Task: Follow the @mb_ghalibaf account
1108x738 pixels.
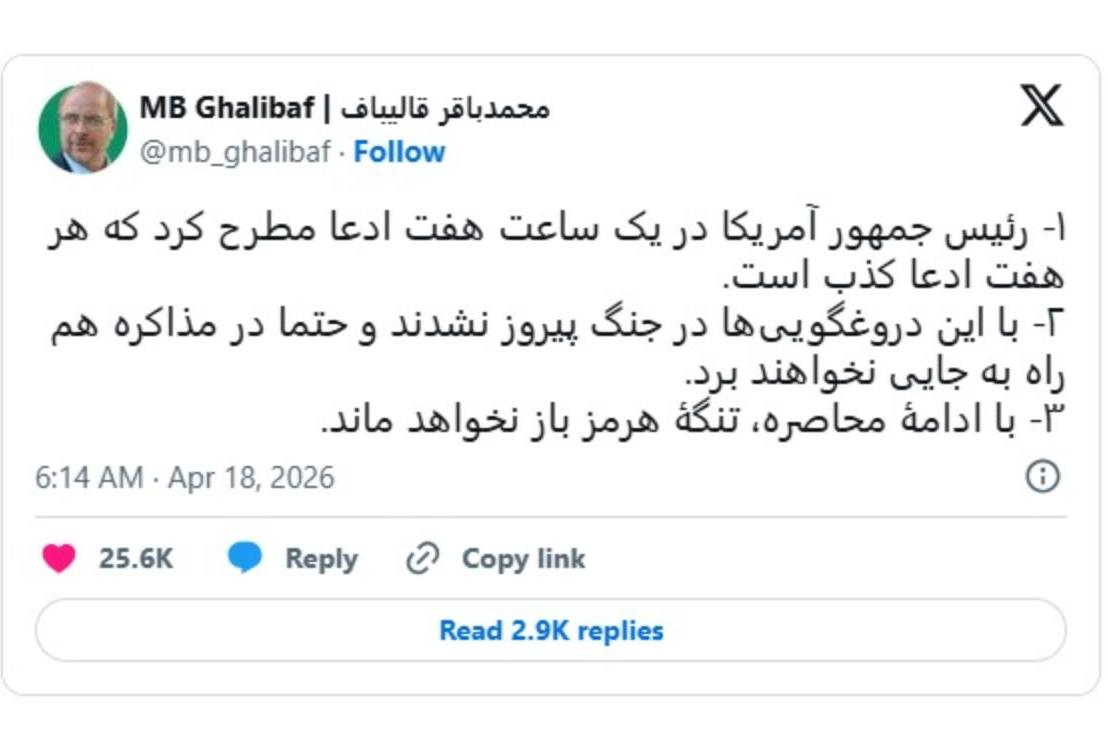Action: 399,152
